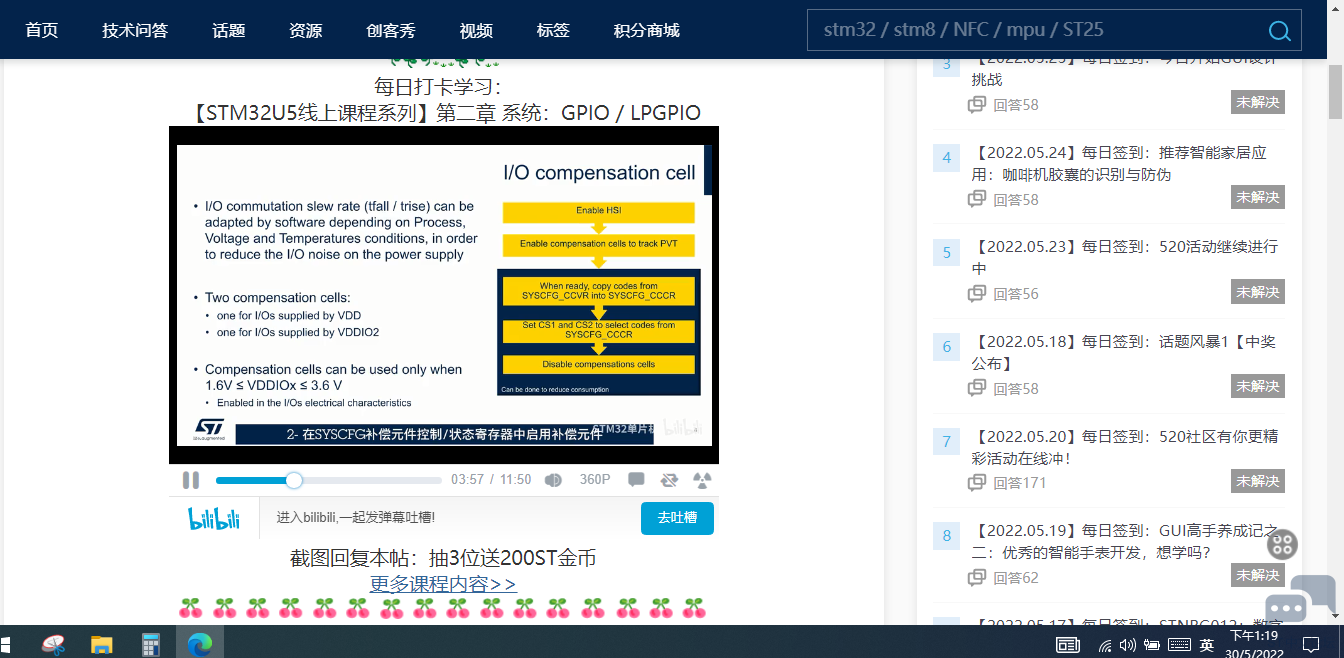Open the 2022.05.19 GUI高手养成记 post
This screenshot has height=658, width=1344.
(x=1126, y=541)
